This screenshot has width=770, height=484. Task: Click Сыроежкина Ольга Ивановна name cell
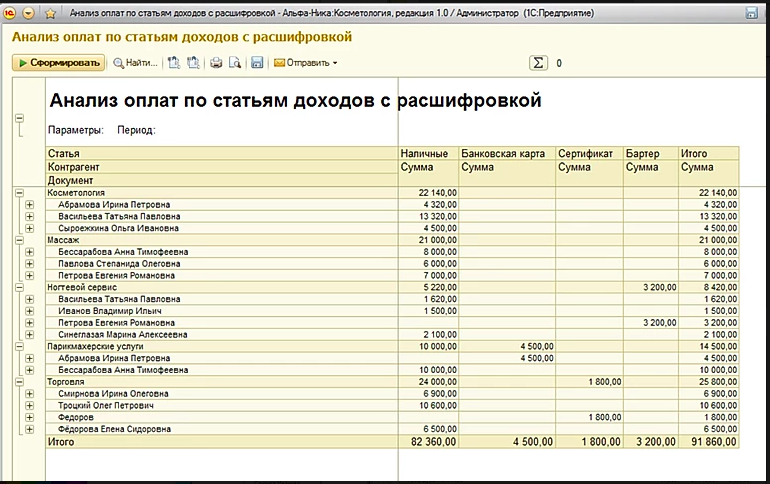pos(222,228)
